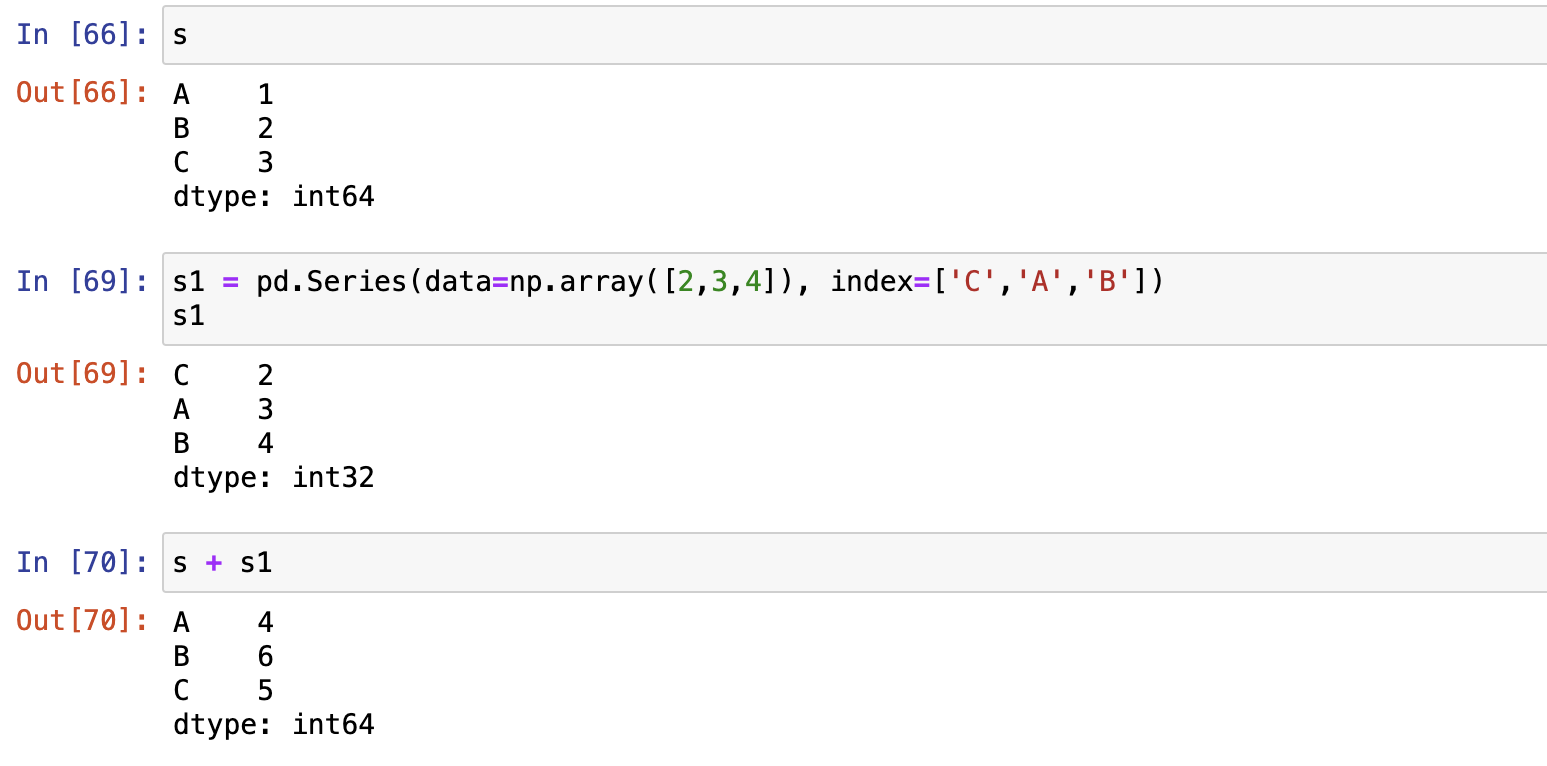This screenshot has height=766, width=1547.
Task: Click the dtype: int64 text under Out[70]
Action: pyautogui.click(x=274, y=724)
